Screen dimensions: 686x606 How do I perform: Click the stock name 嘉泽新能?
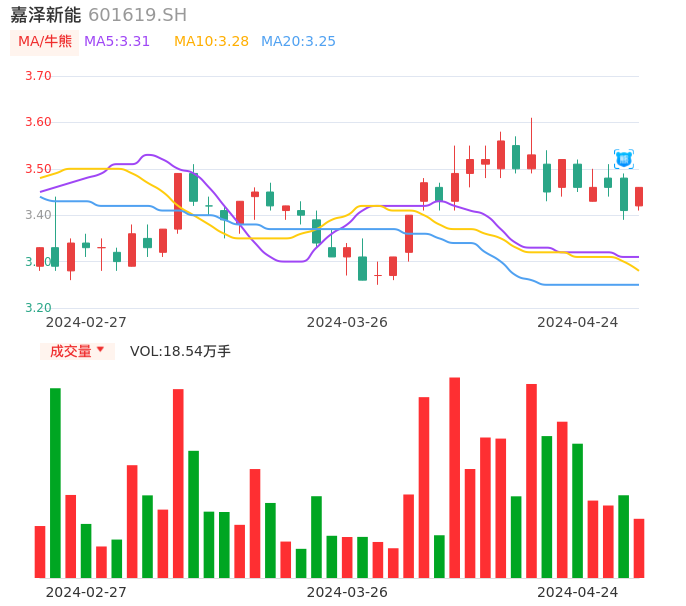45,15
